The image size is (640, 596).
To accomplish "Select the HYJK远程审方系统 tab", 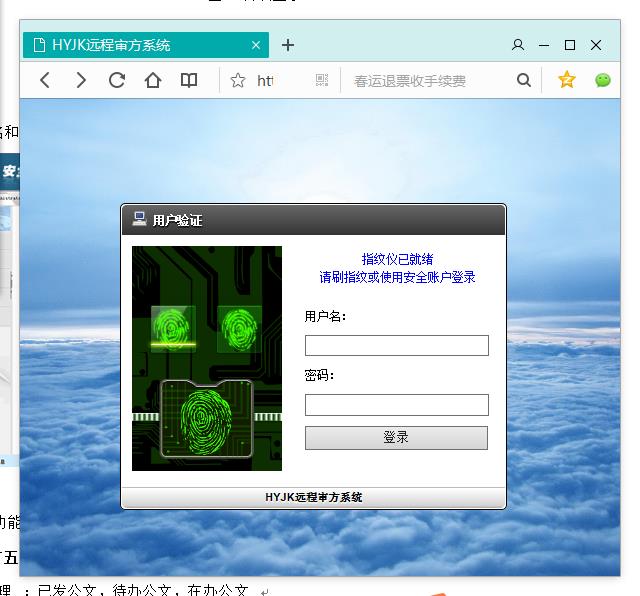I will click(130, 45).
